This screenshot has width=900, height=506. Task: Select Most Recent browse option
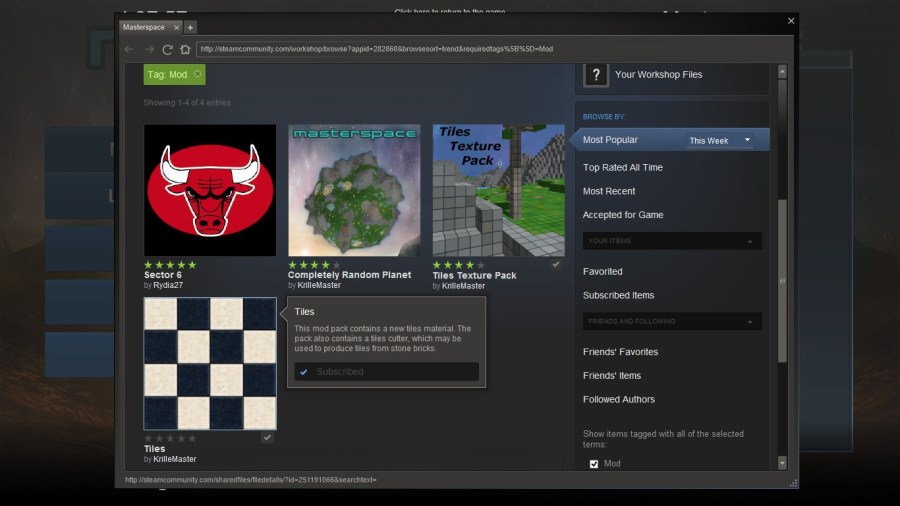pos(609,191)
